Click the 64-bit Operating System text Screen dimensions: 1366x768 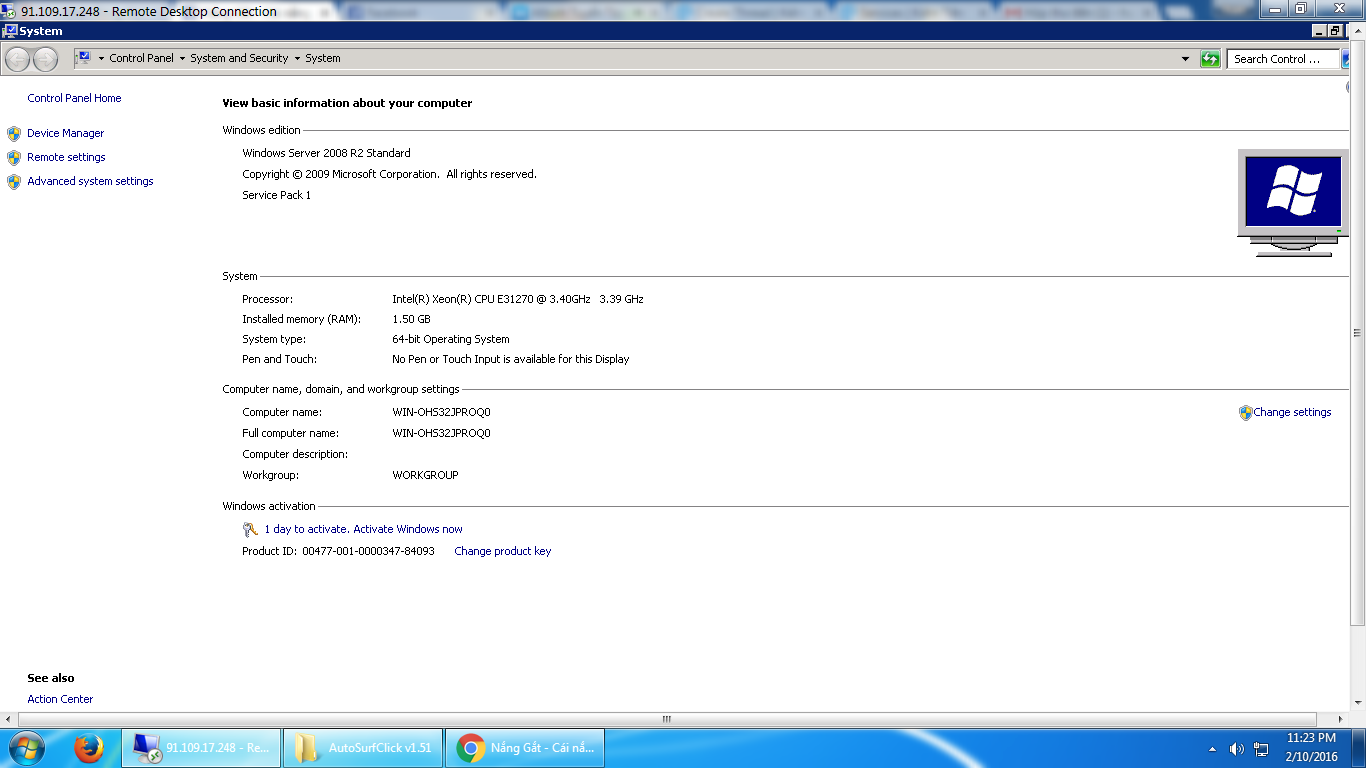[x=451, y=339]
